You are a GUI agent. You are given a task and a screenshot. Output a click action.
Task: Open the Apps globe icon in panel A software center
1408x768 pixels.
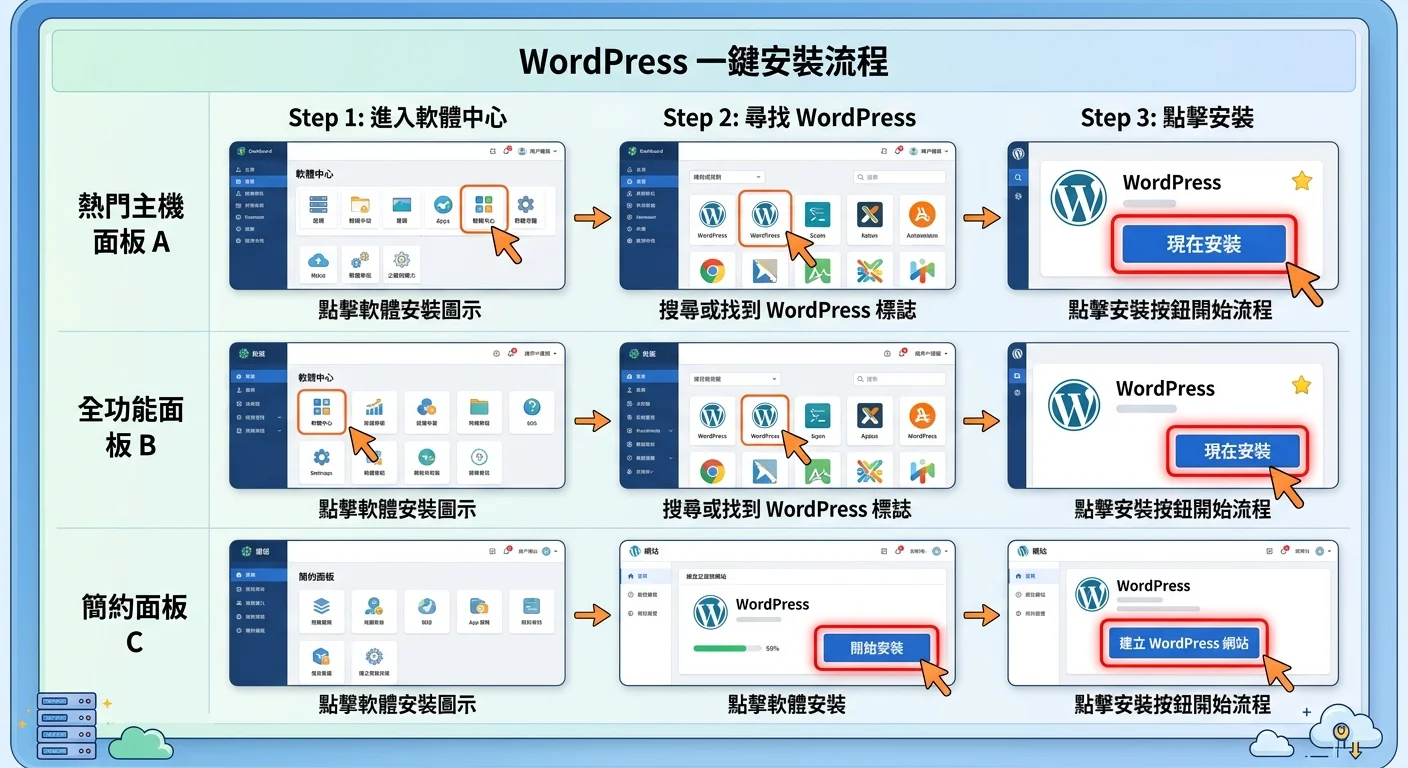pos(443,205)
